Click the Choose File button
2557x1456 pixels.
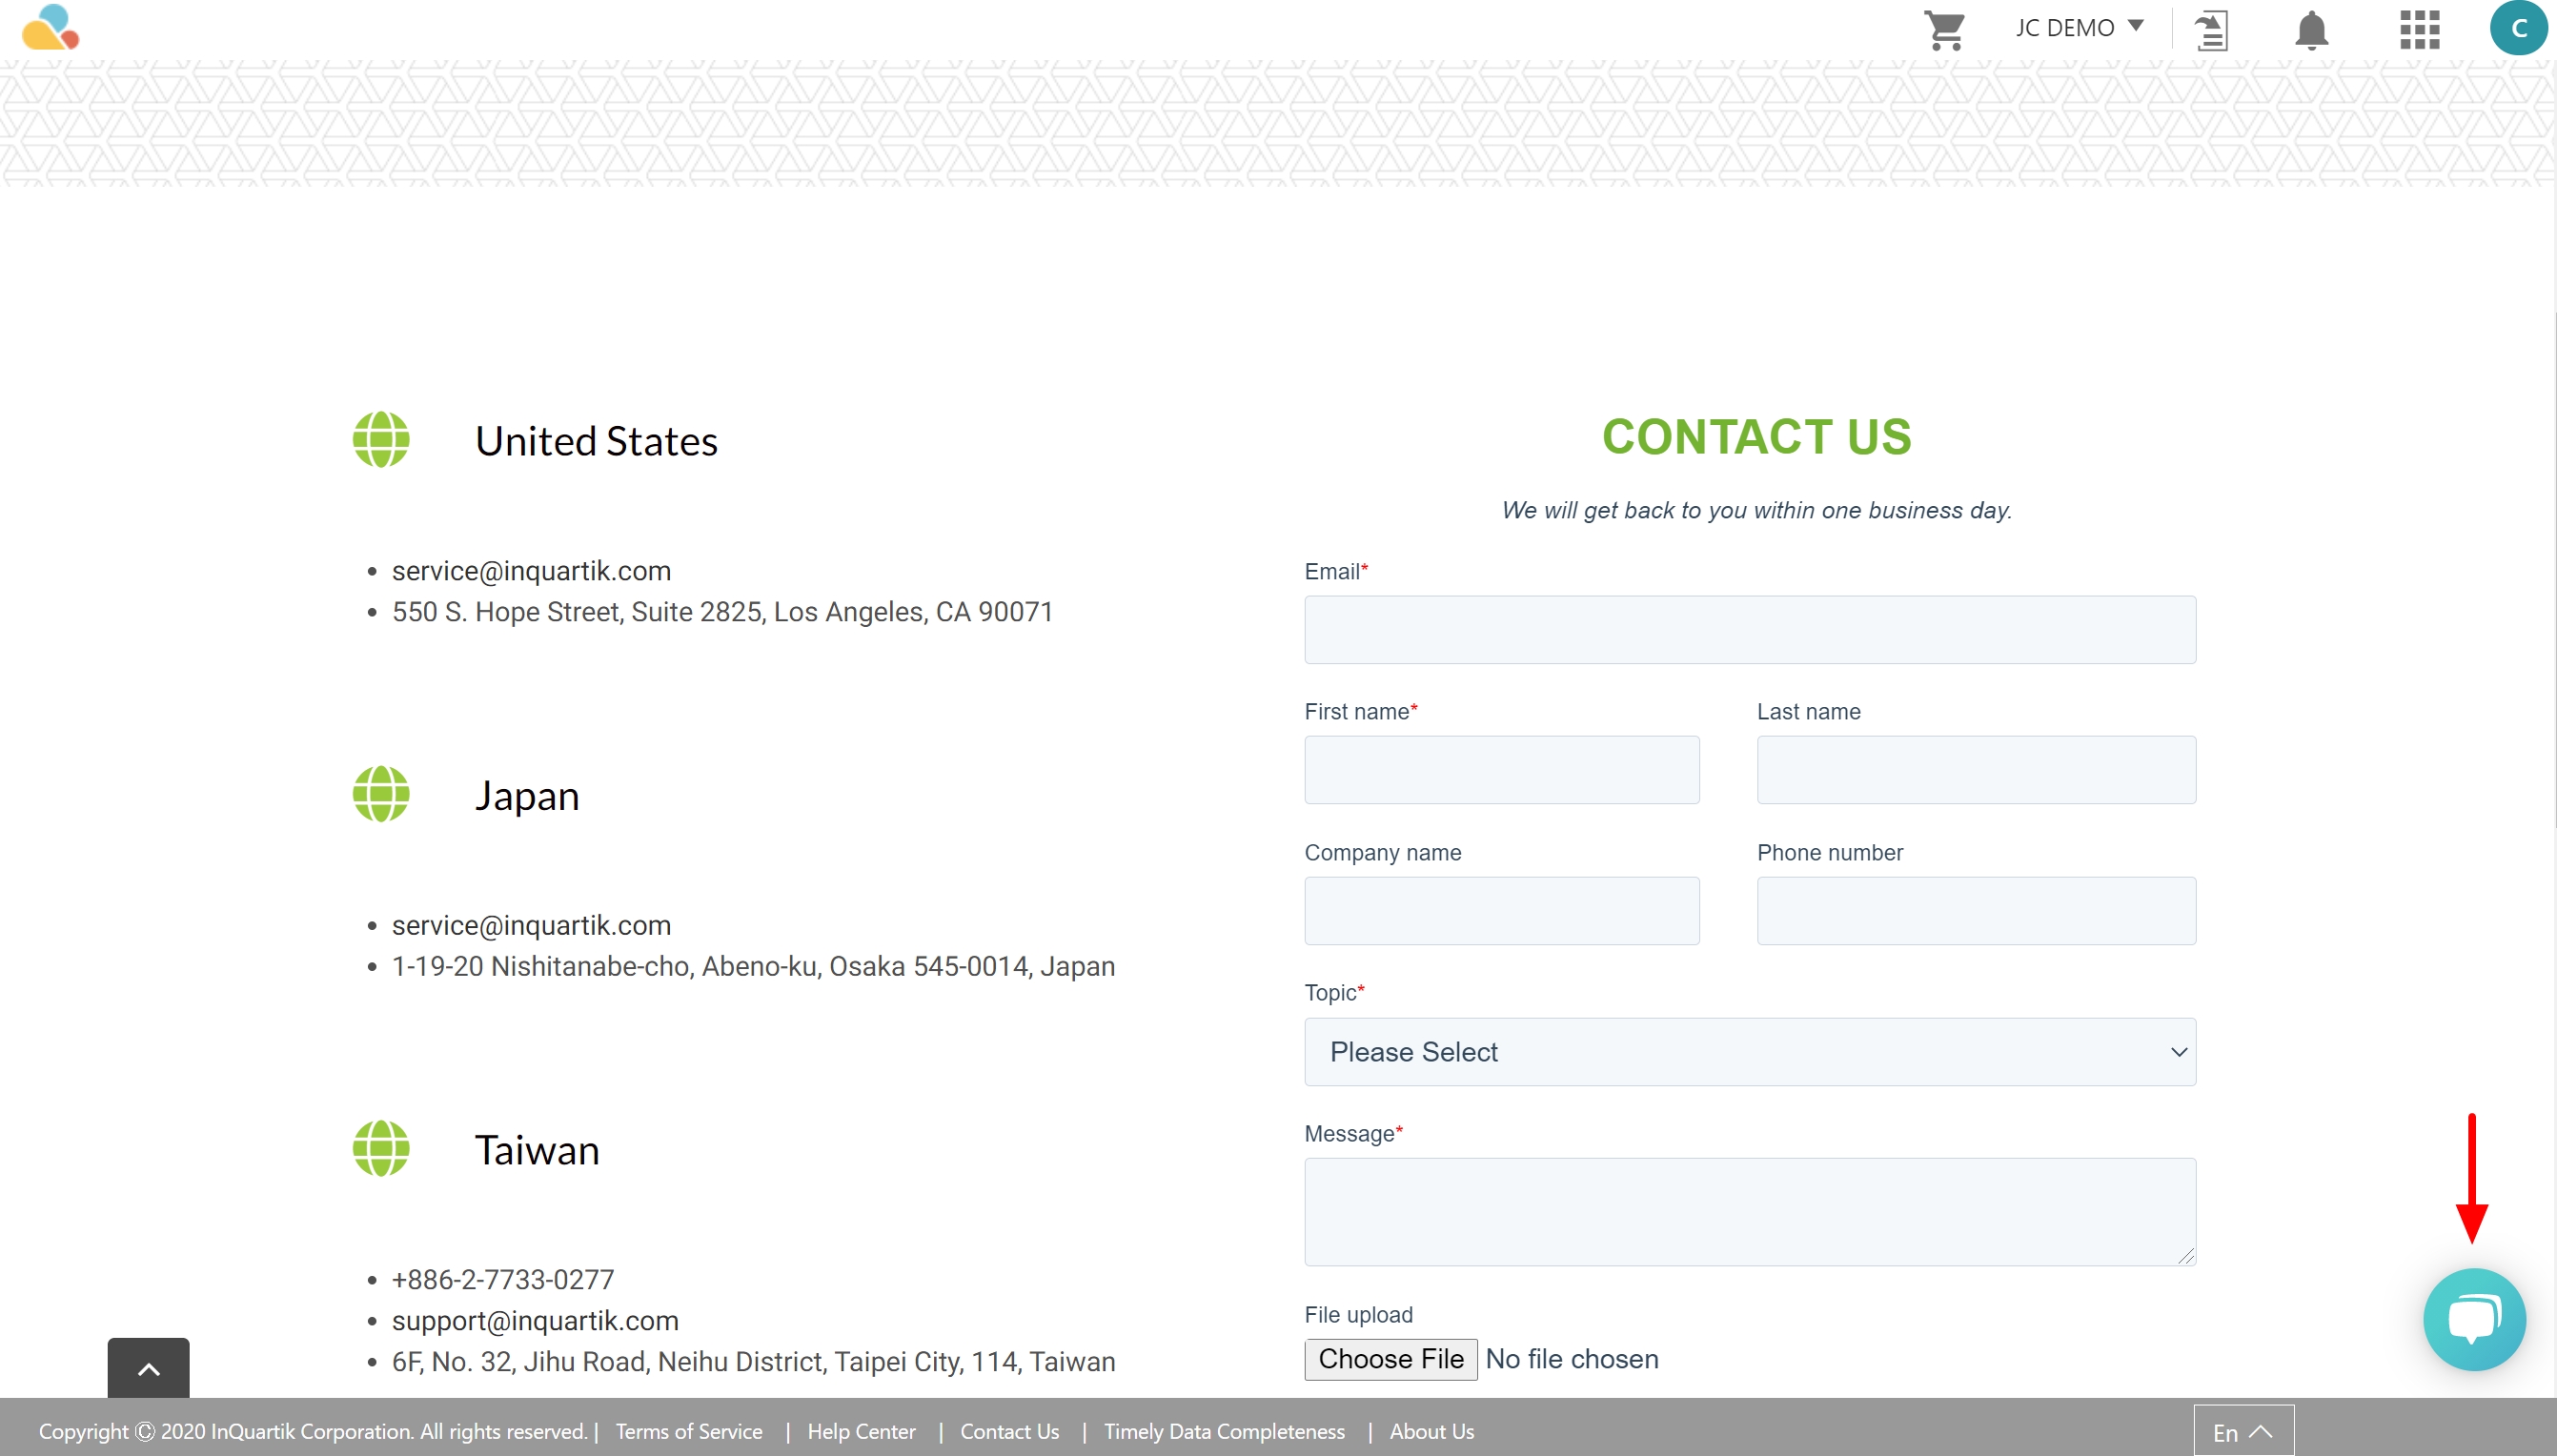(x=1390, y=1359)
